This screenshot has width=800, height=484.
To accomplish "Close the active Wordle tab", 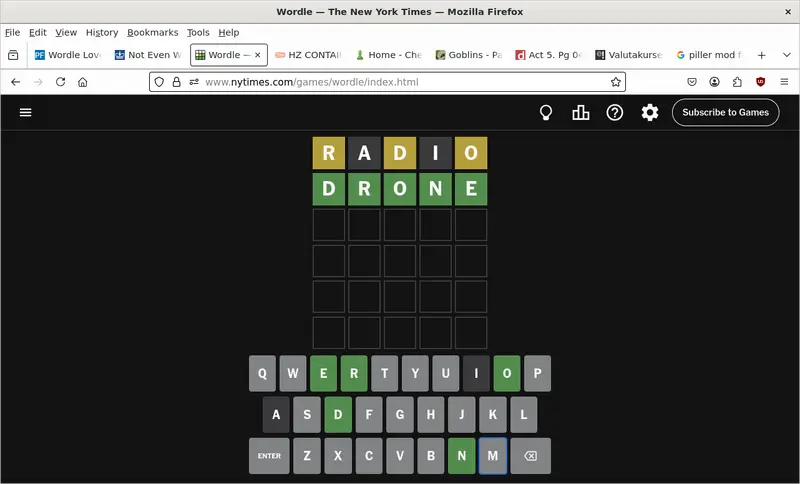I will pyautogui.click(x=258, y=55).
